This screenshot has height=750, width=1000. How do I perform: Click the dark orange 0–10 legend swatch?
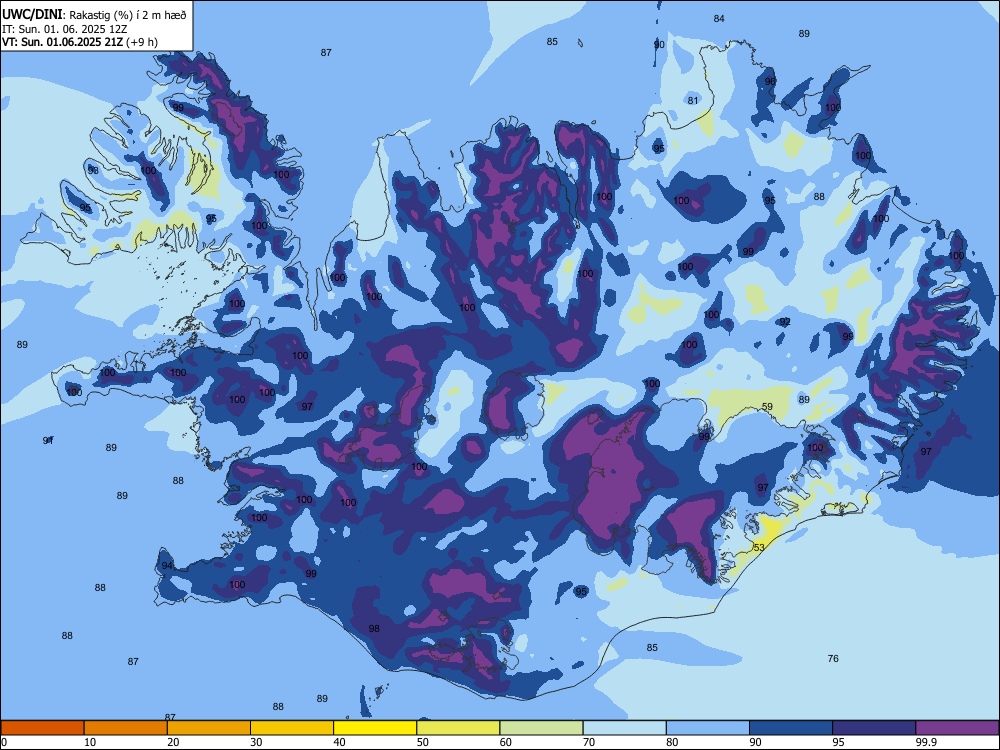pyautogui.click(x=42, y=728)
